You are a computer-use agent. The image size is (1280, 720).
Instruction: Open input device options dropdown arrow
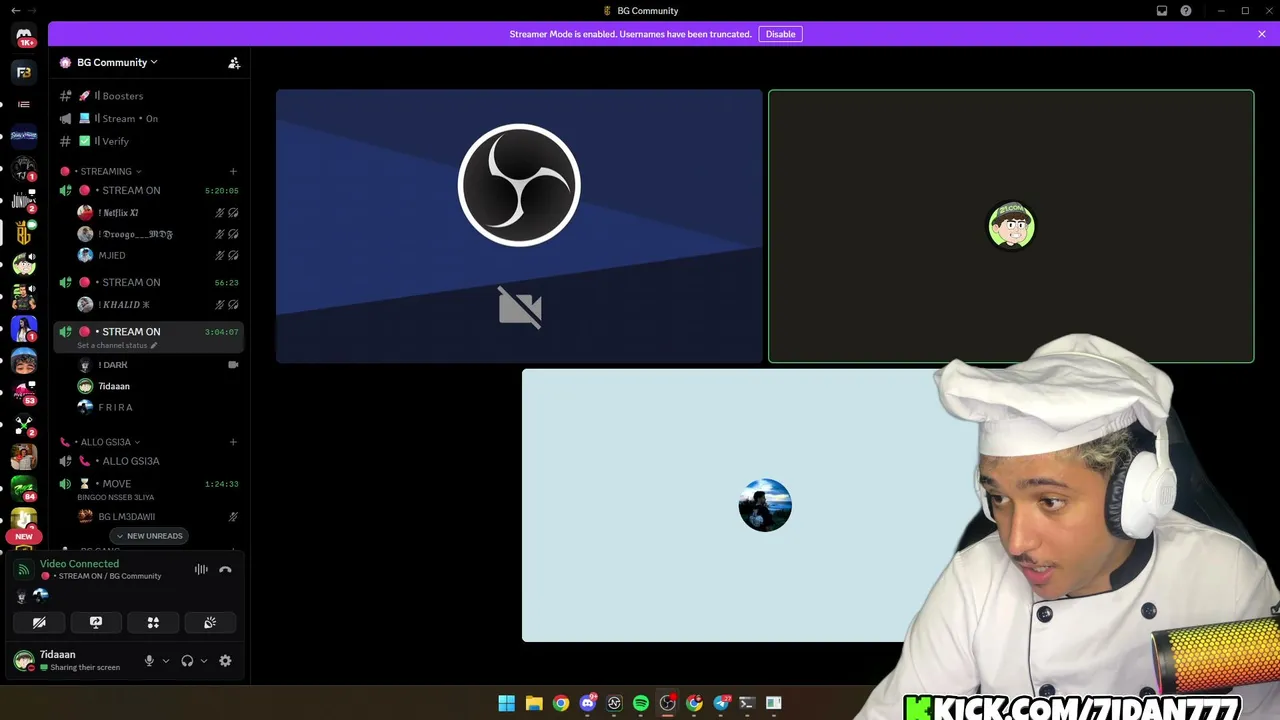(166, 660)
